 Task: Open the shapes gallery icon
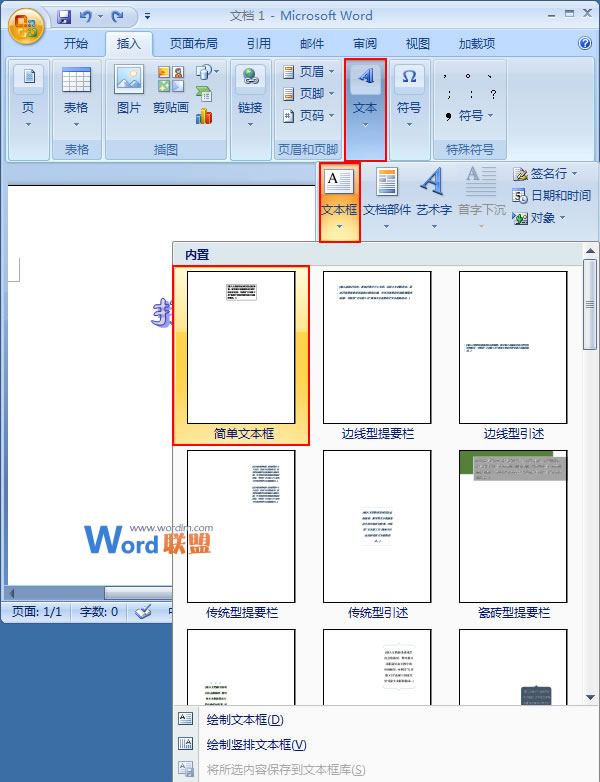click(206, 72)
